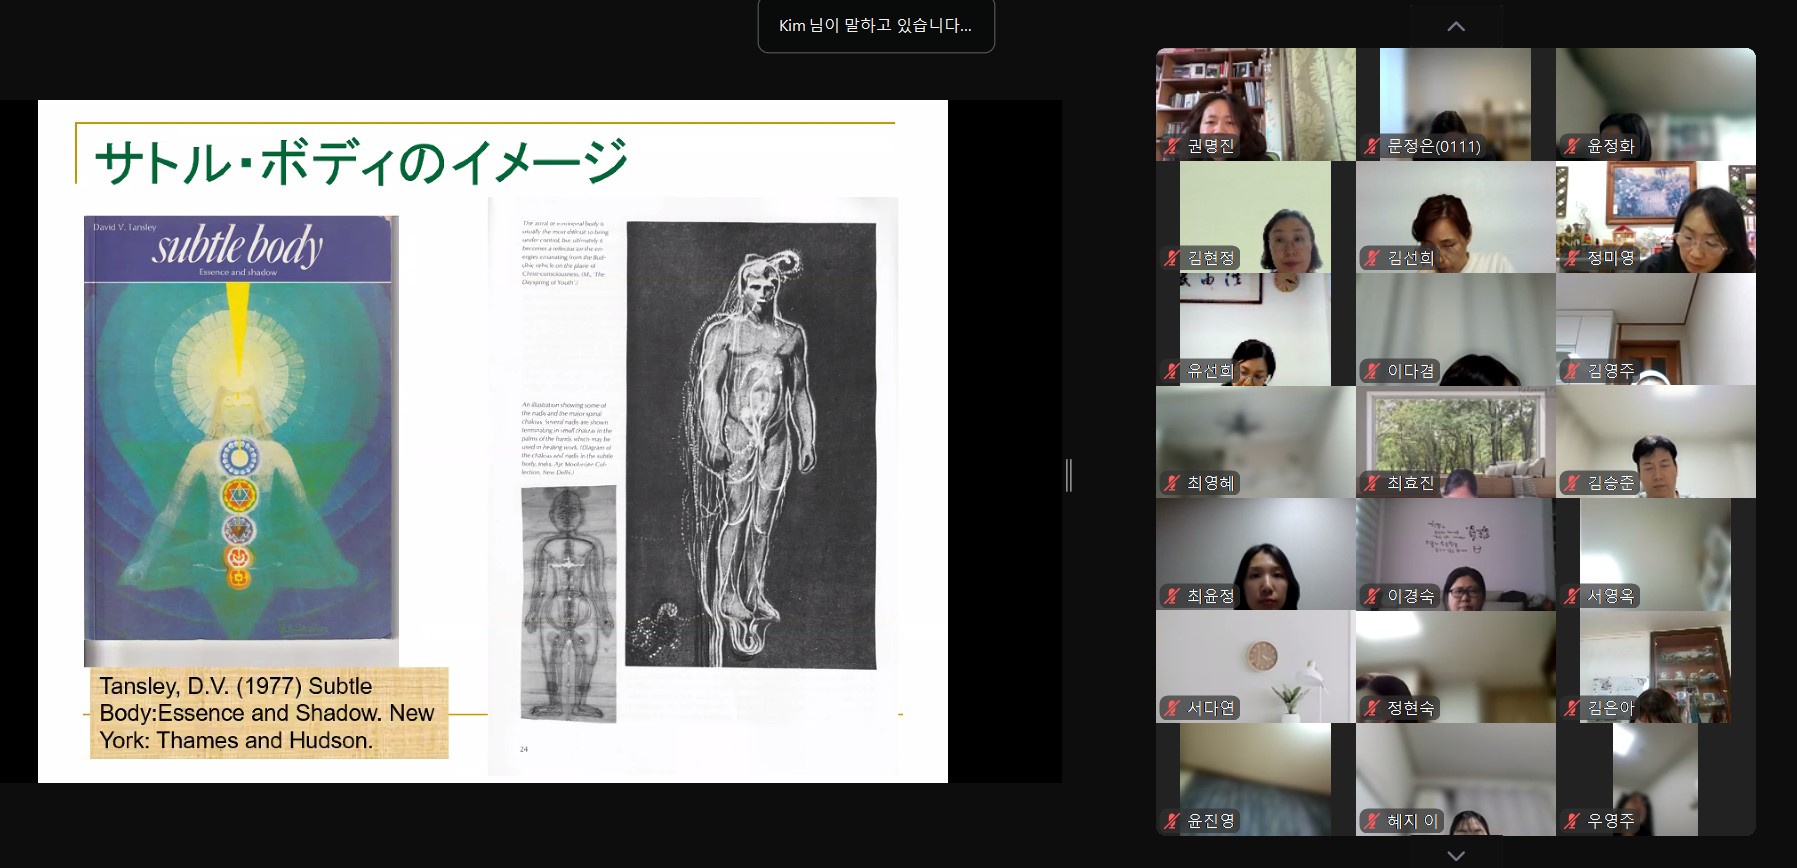Image resolution: width=1797 pixels, height=868 pixels.
Task: Click the muted mic icon beside 이다겸
Action: [x=1372, y=371]
